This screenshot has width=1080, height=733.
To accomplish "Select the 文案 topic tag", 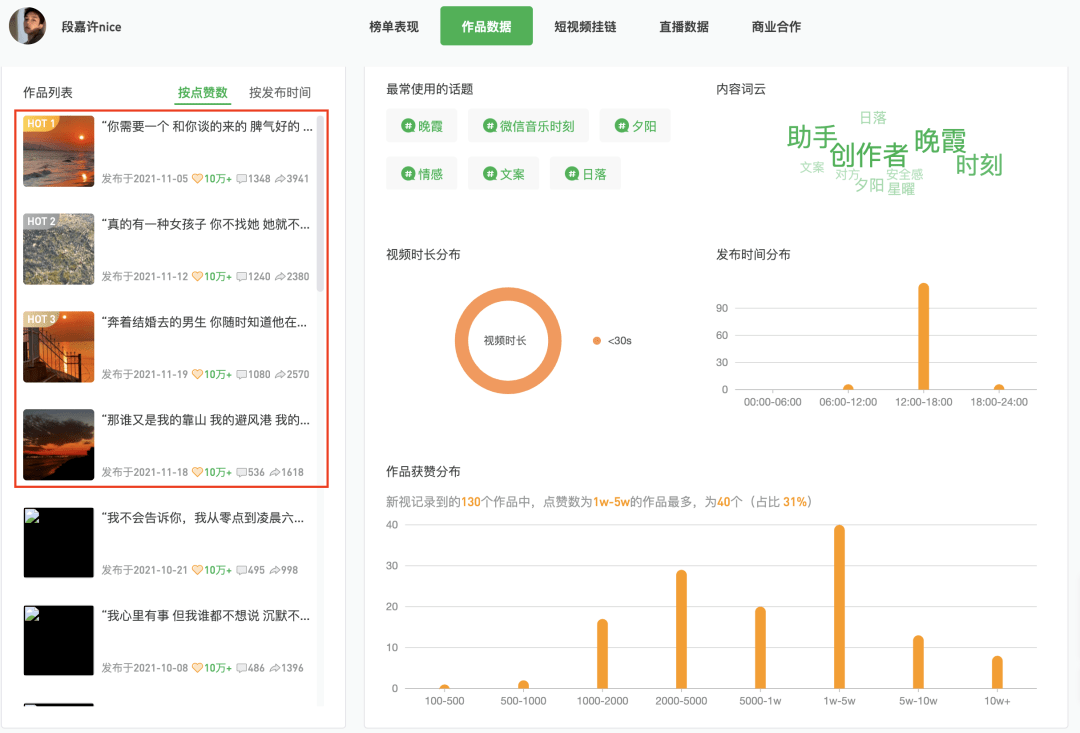I will [x=503, y=174].
